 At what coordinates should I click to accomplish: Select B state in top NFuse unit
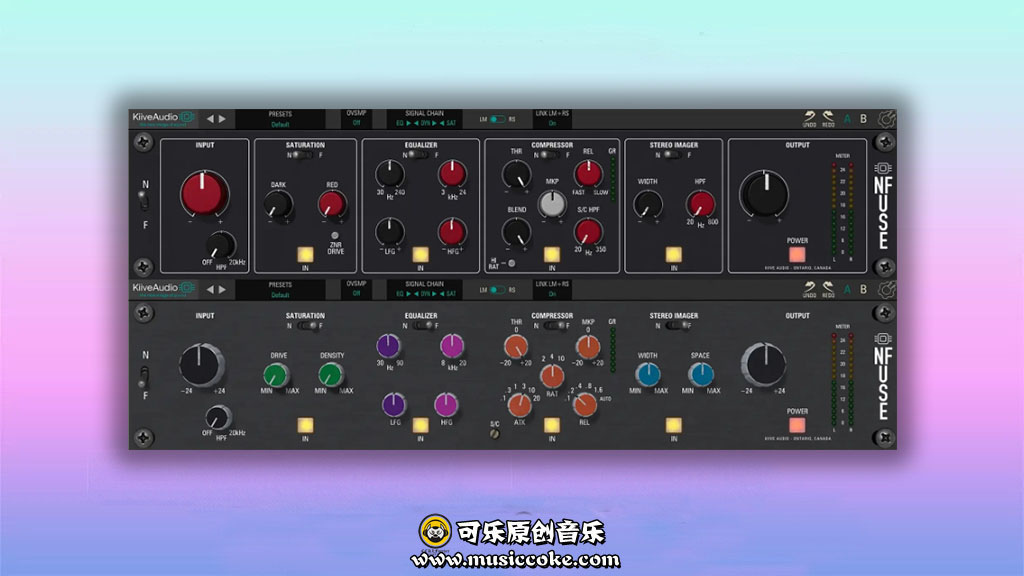click(x=863, y=119)
